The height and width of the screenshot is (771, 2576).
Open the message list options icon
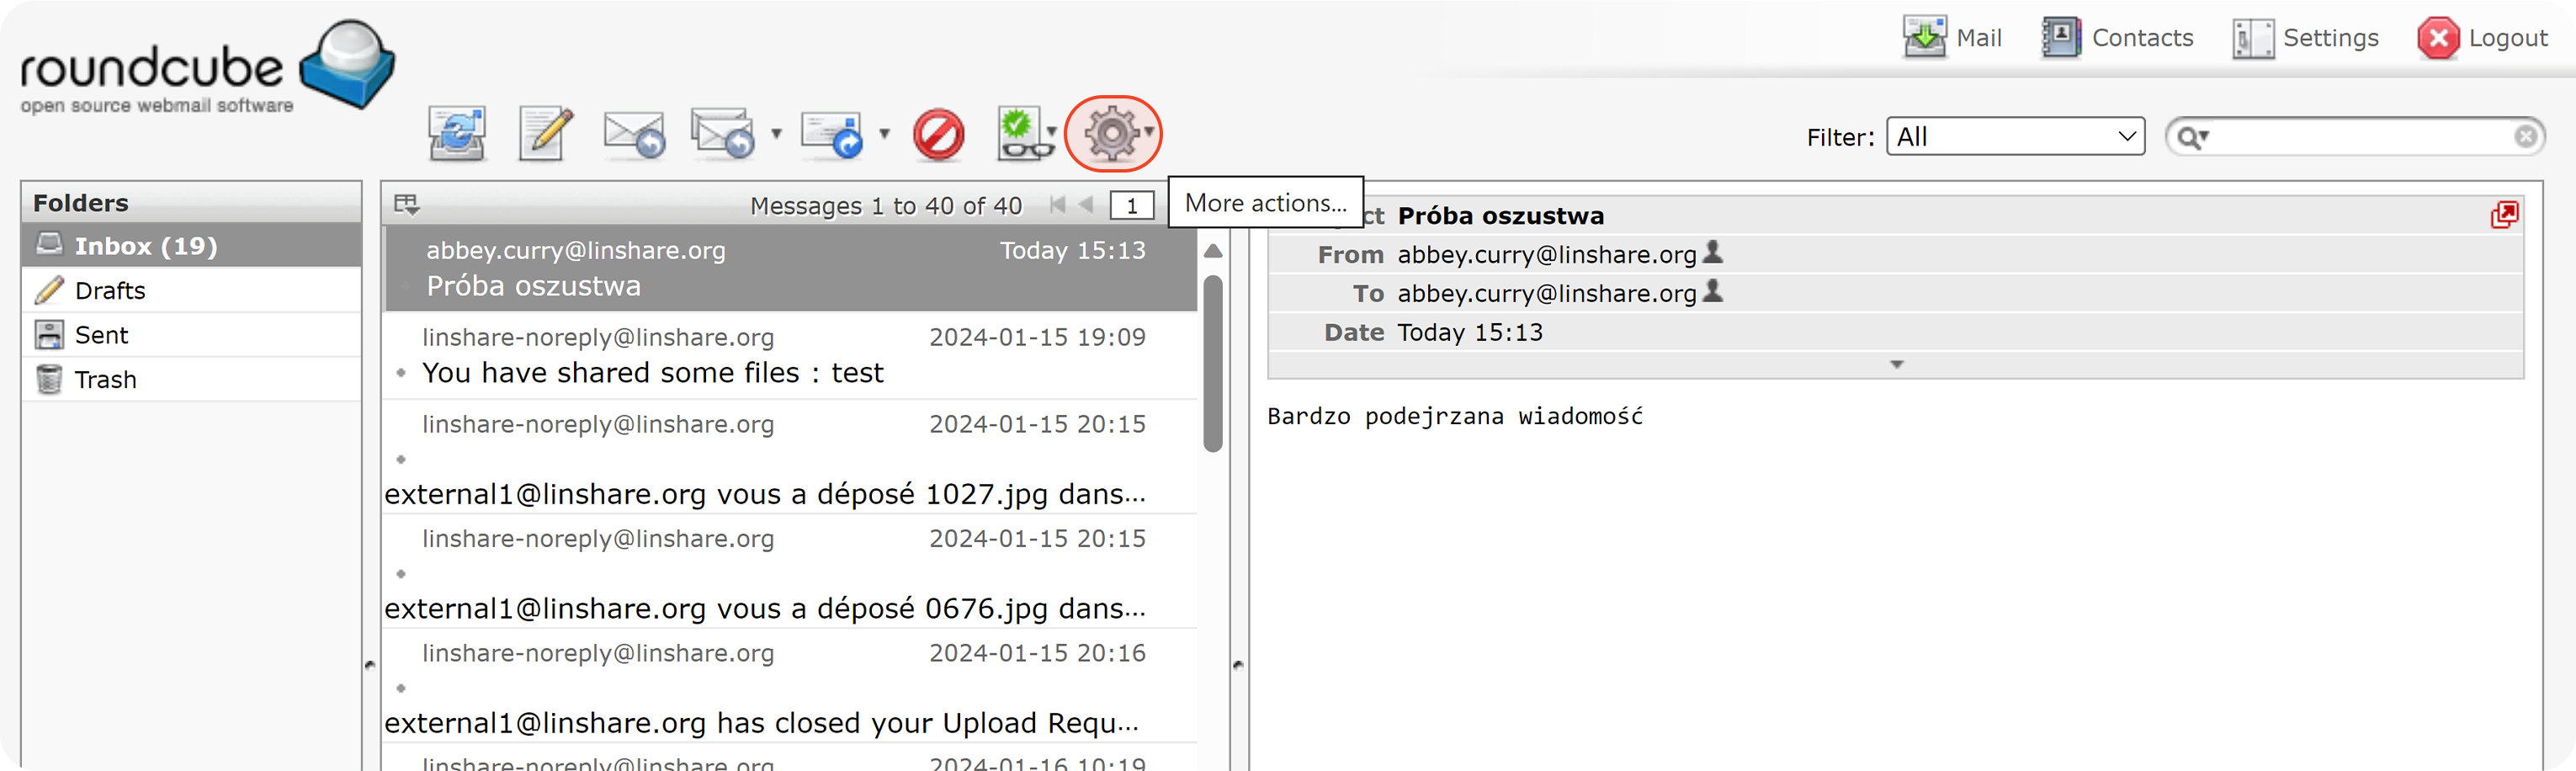click(406, 205)
